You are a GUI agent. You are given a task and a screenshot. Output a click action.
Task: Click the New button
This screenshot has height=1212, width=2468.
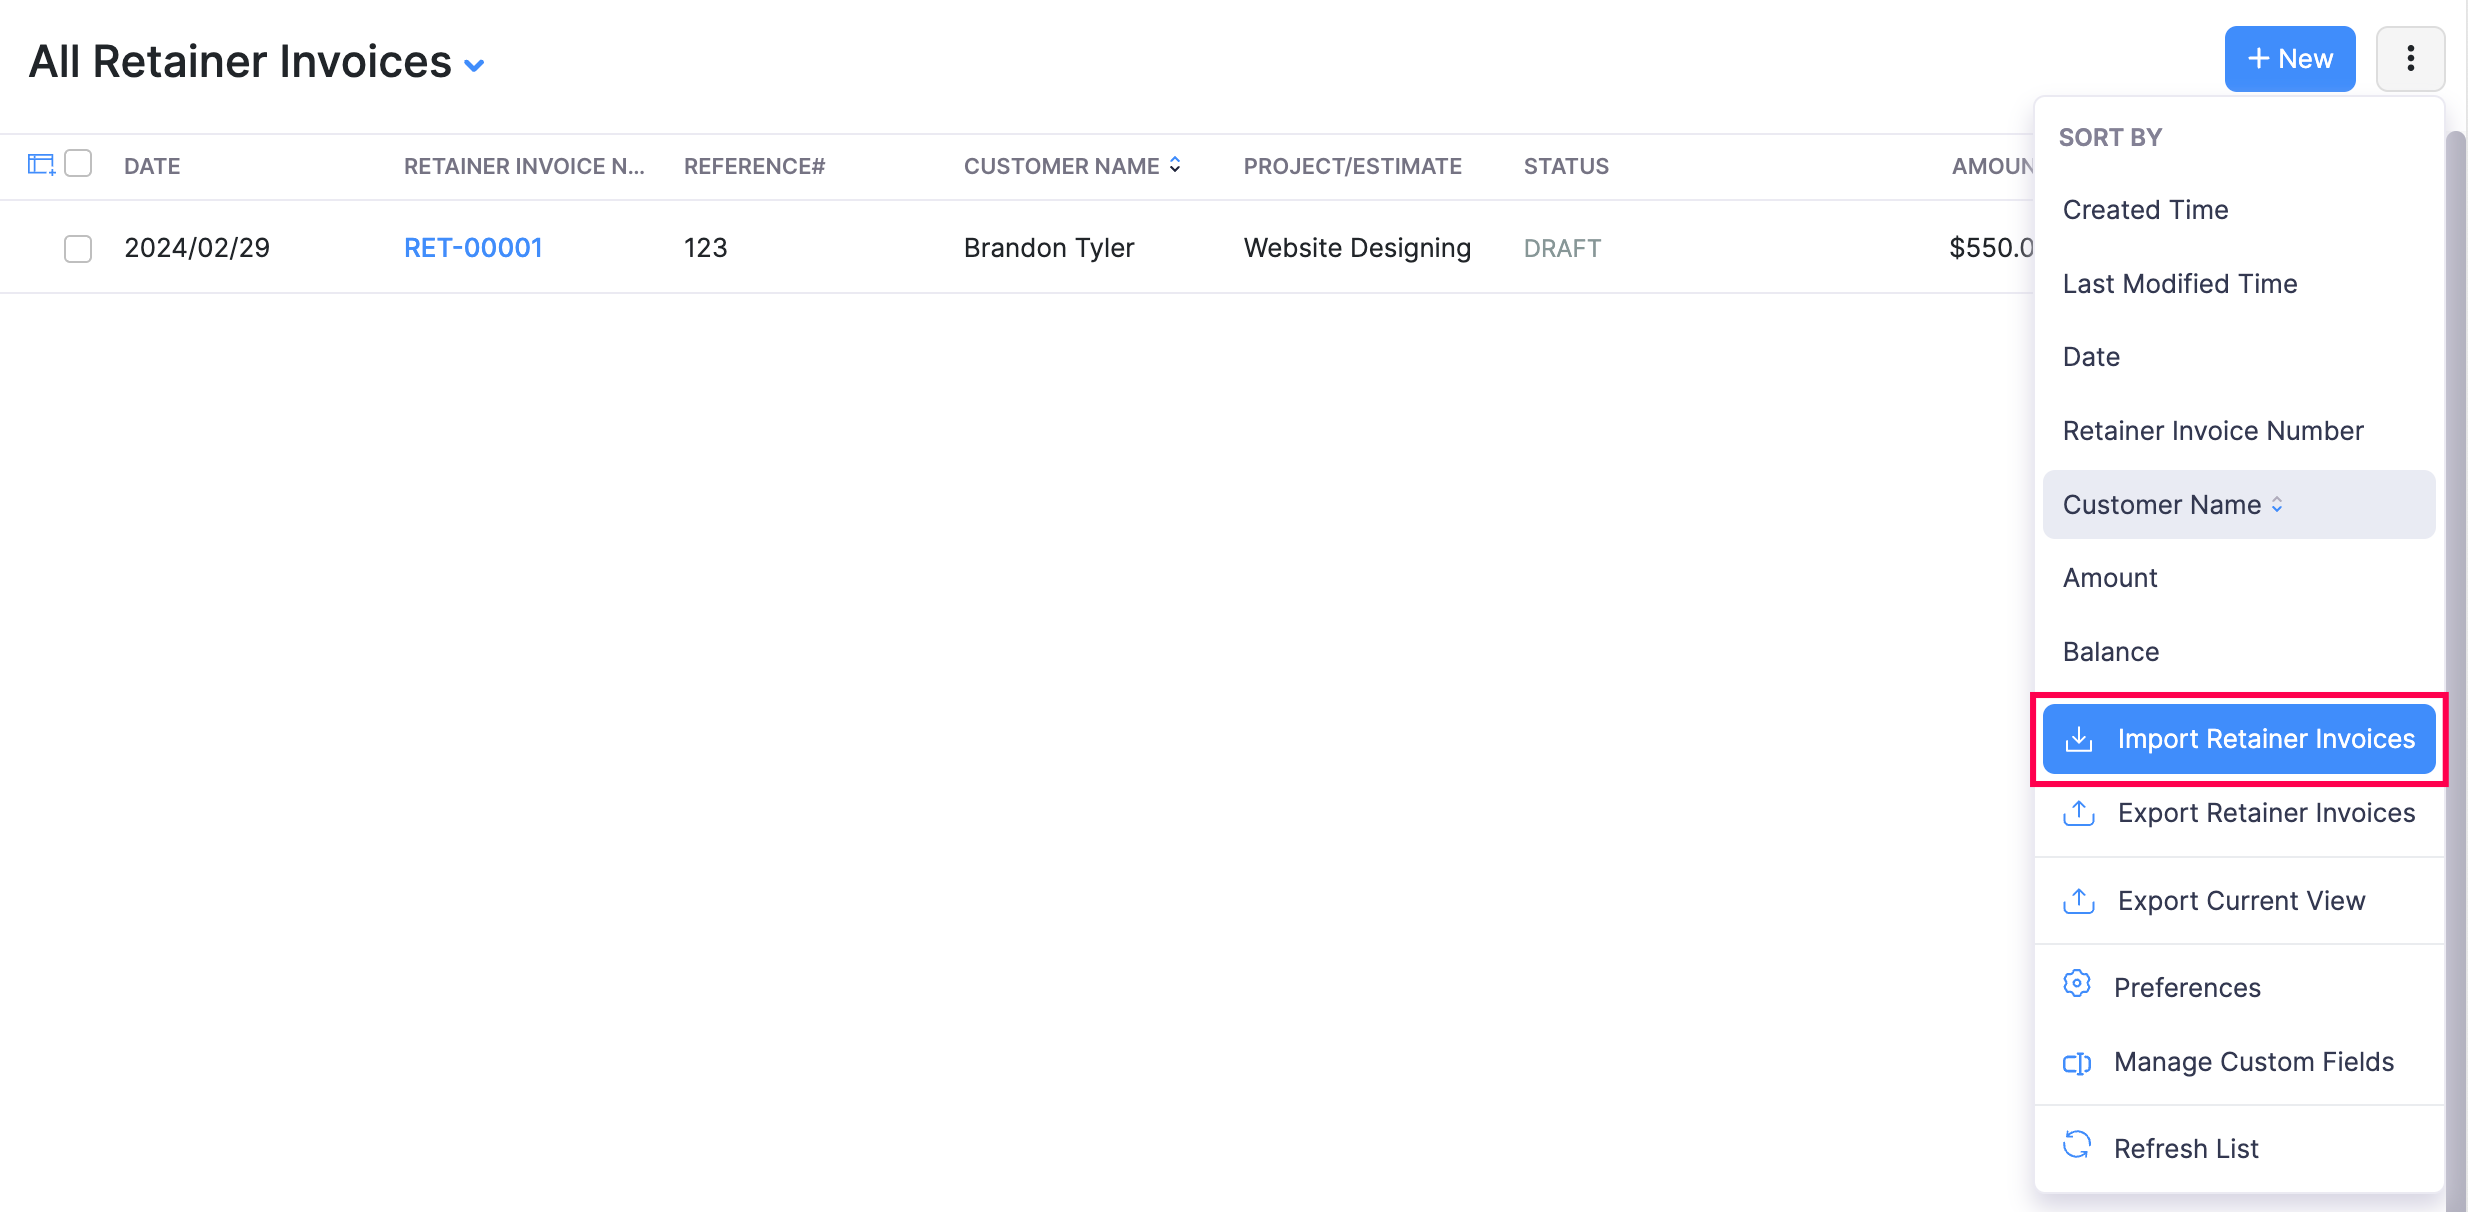coord(2290,58)
